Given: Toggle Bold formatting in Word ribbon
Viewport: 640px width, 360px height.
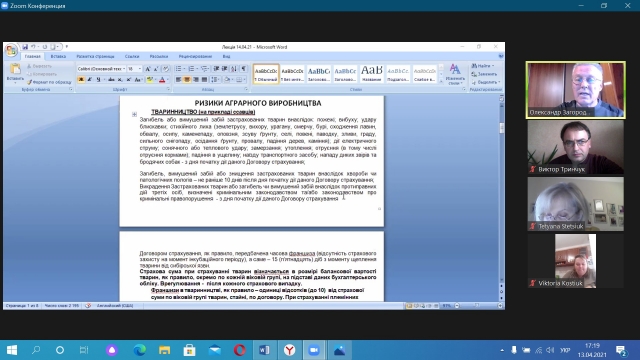Looking at the screenshot, I should click(x=81, y=80).
